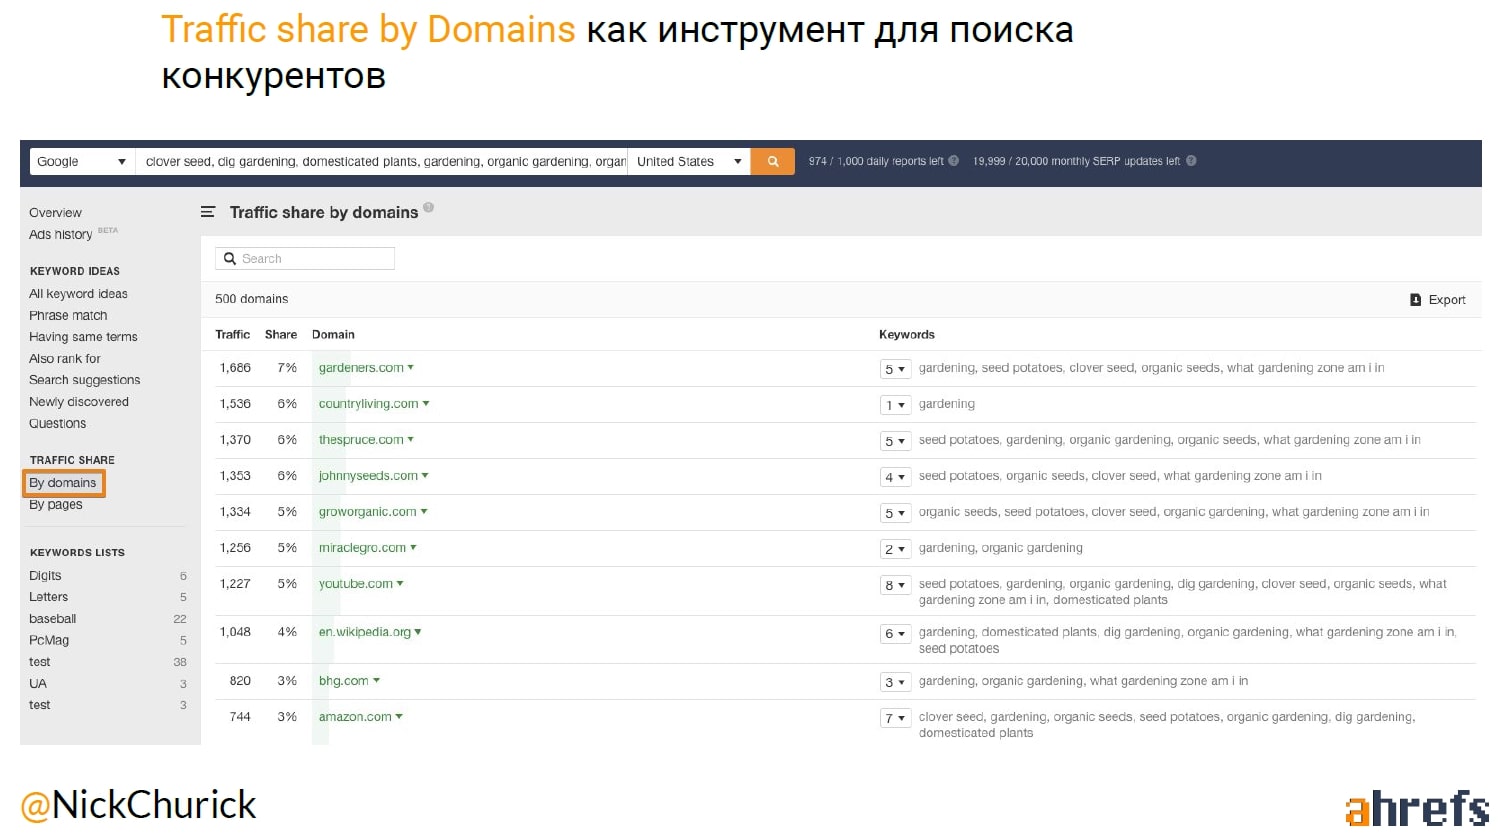Click the orange search magnifier button
1502x836 pixels.
pyautogui.click(x=772, y=161)
